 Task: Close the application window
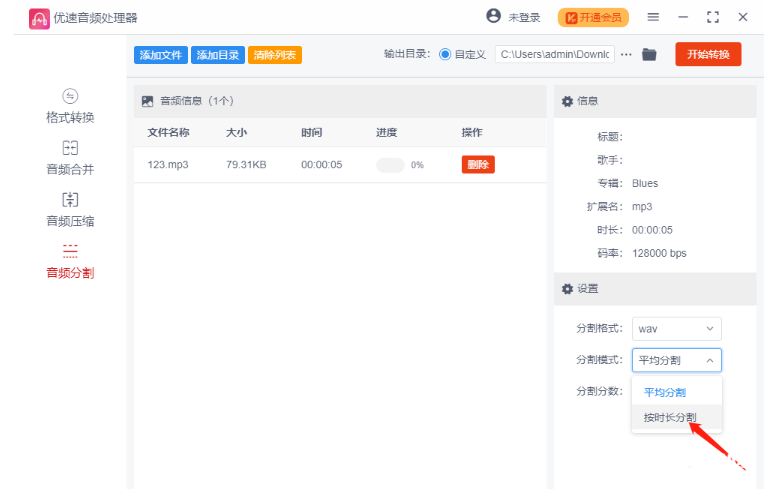click(743, 17)
